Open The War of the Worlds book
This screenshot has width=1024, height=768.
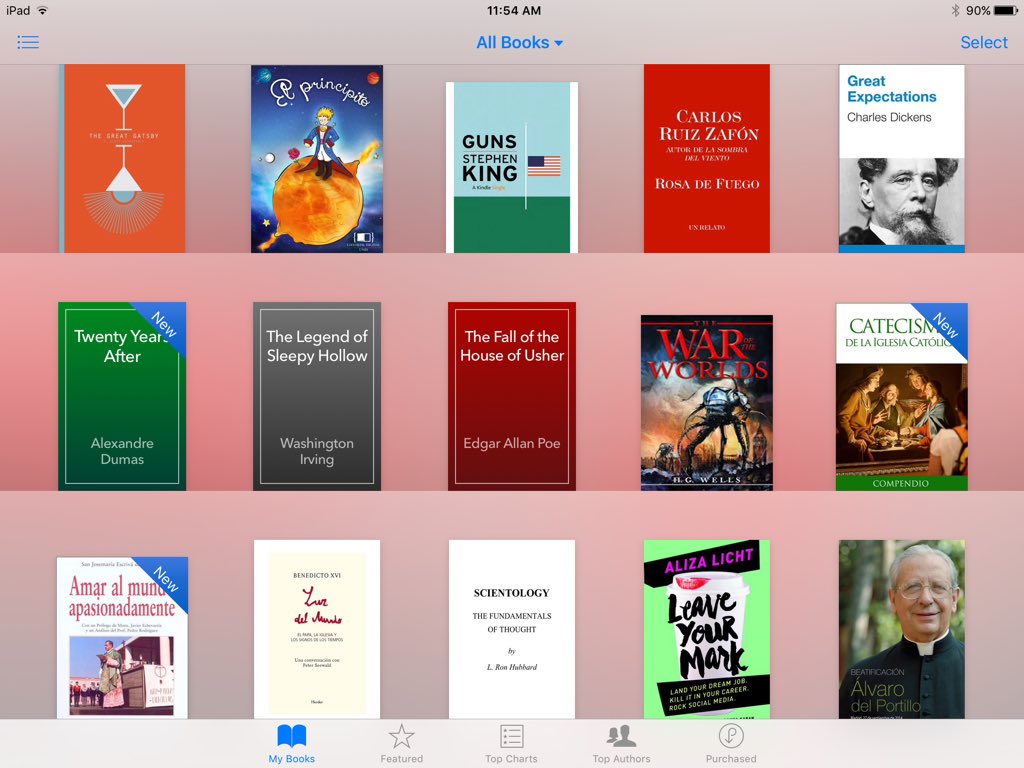(x=707, y=402)
